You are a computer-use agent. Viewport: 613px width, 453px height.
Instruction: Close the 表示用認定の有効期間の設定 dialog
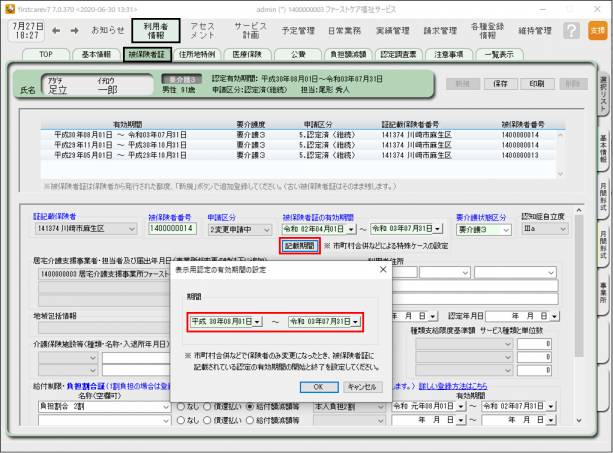pyautogui.click(x=383, y=269)
